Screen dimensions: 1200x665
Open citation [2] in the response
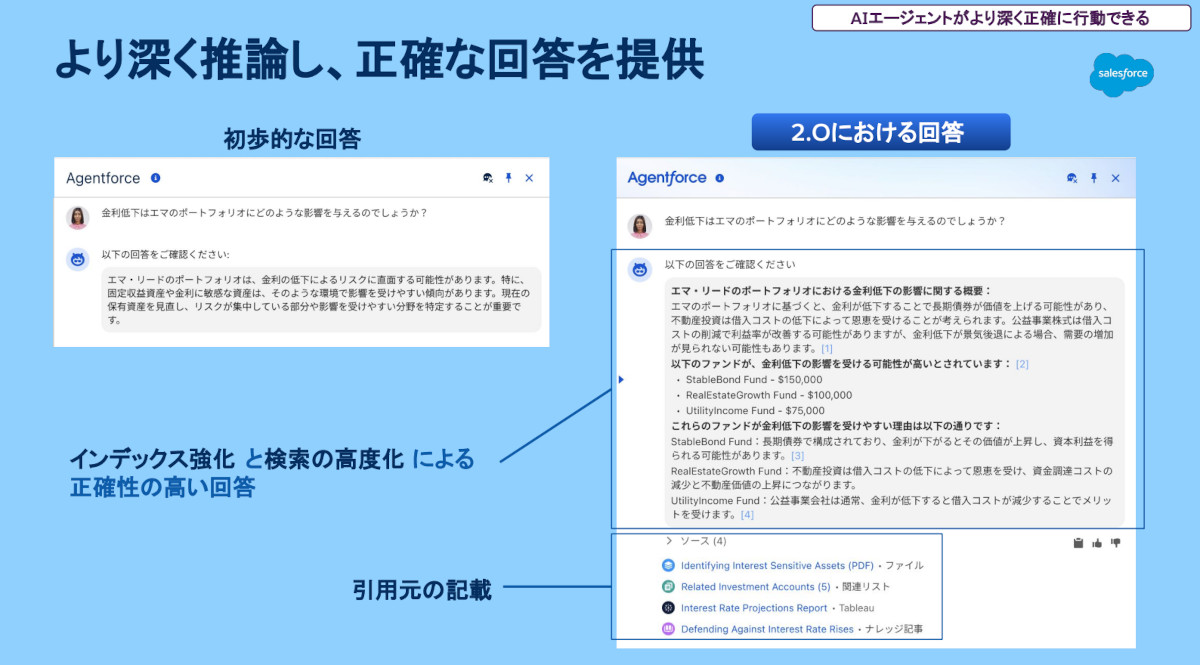pos(1022,364)
